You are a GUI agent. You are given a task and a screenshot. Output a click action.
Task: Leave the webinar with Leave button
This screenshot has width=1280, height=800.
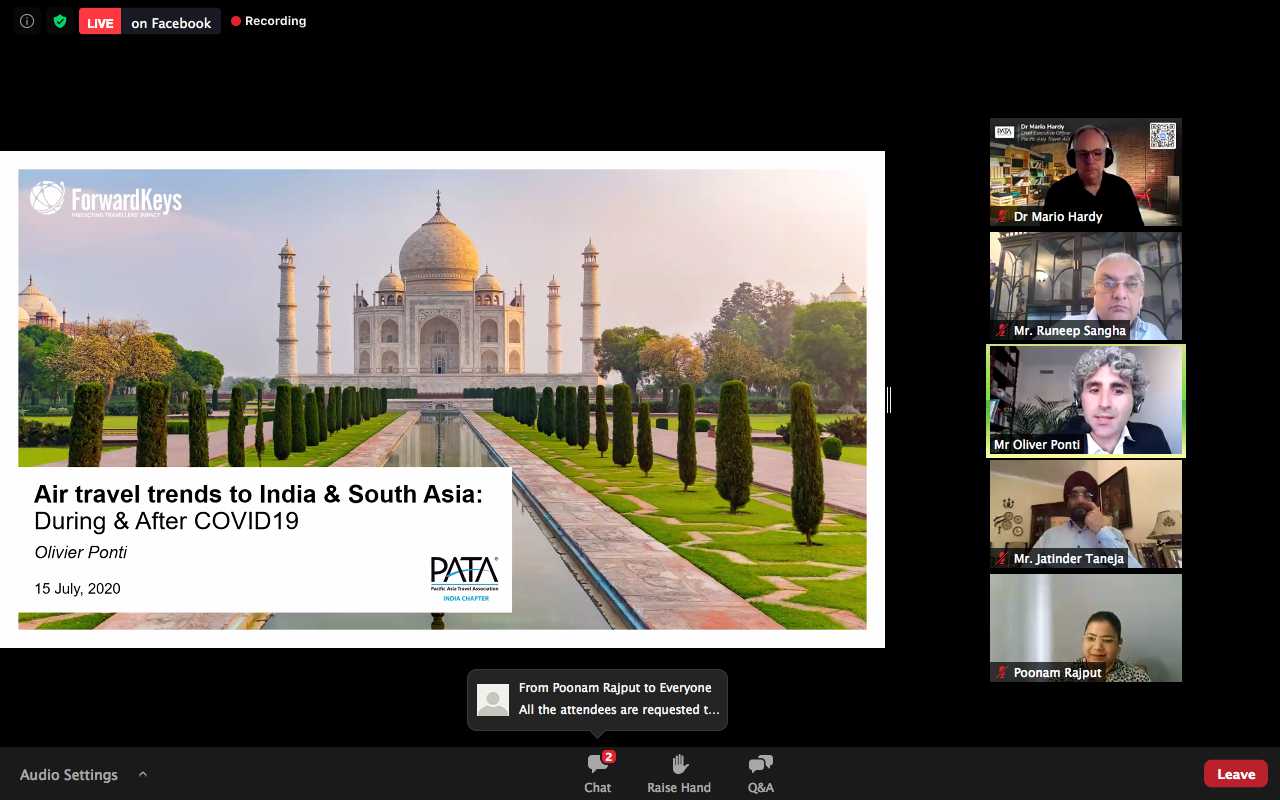(1235, 774)
